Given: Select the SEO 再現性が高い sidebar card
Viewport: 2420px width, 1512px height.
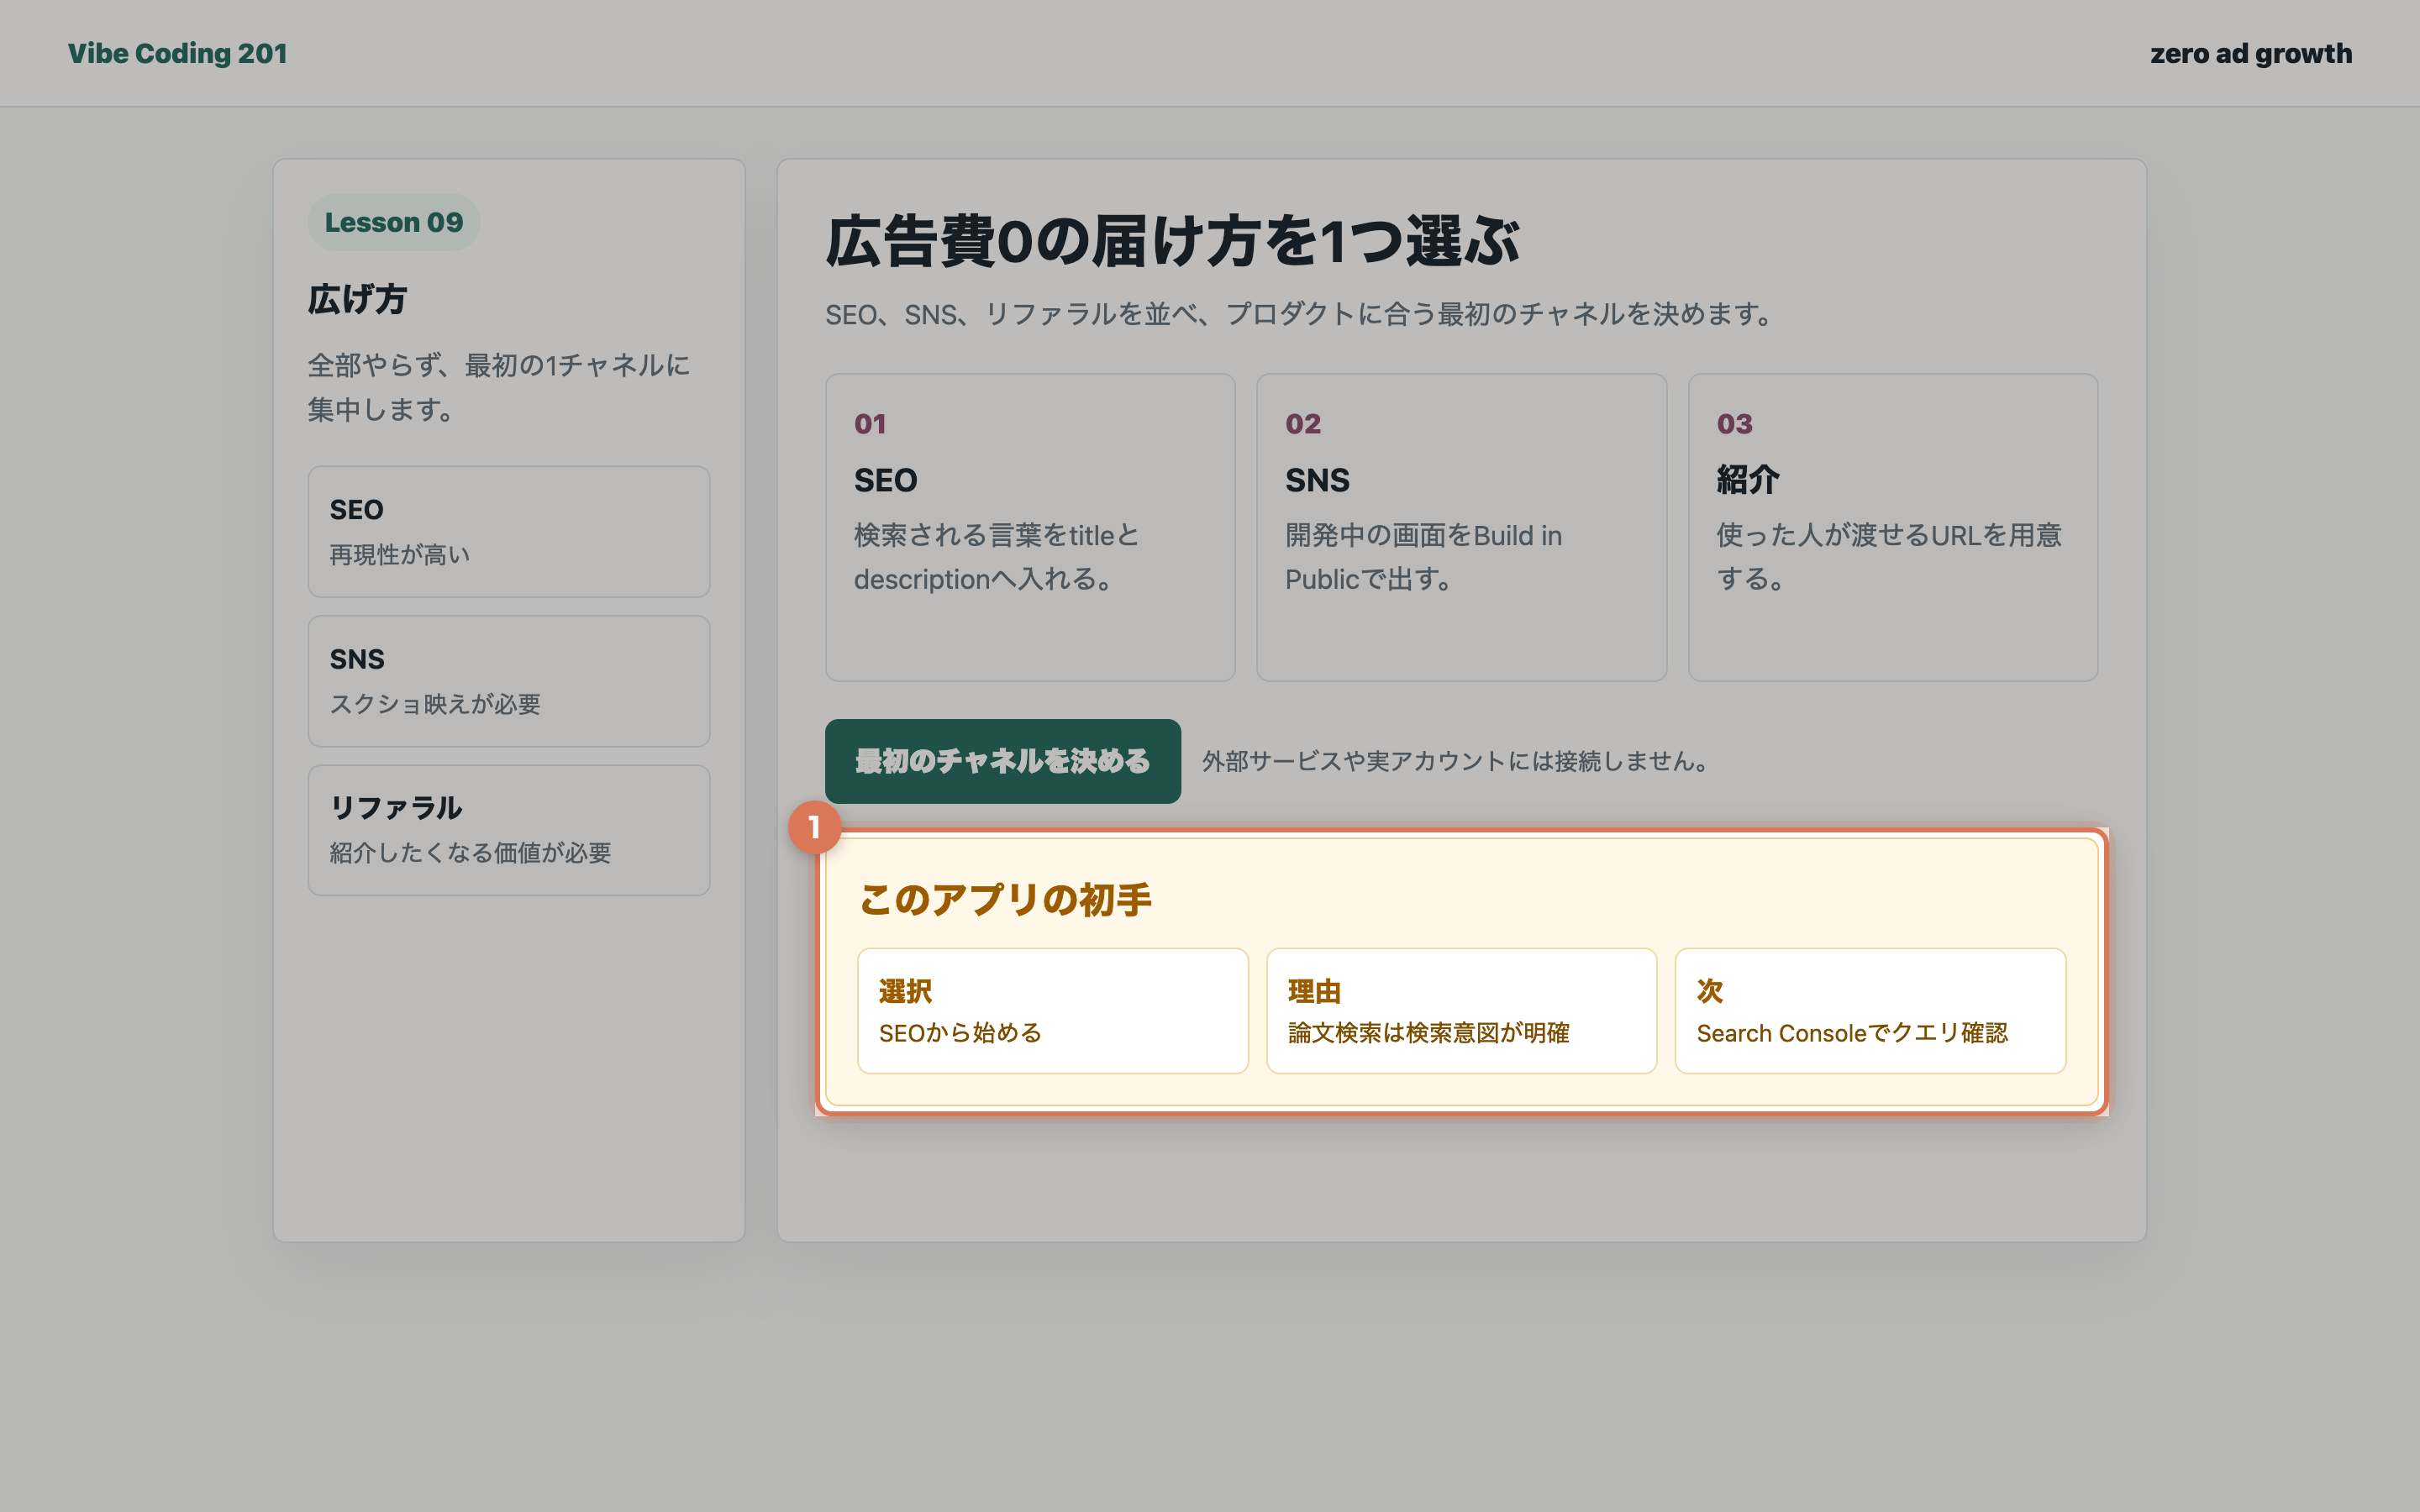Looking at the screenshot, I should 509,531.
